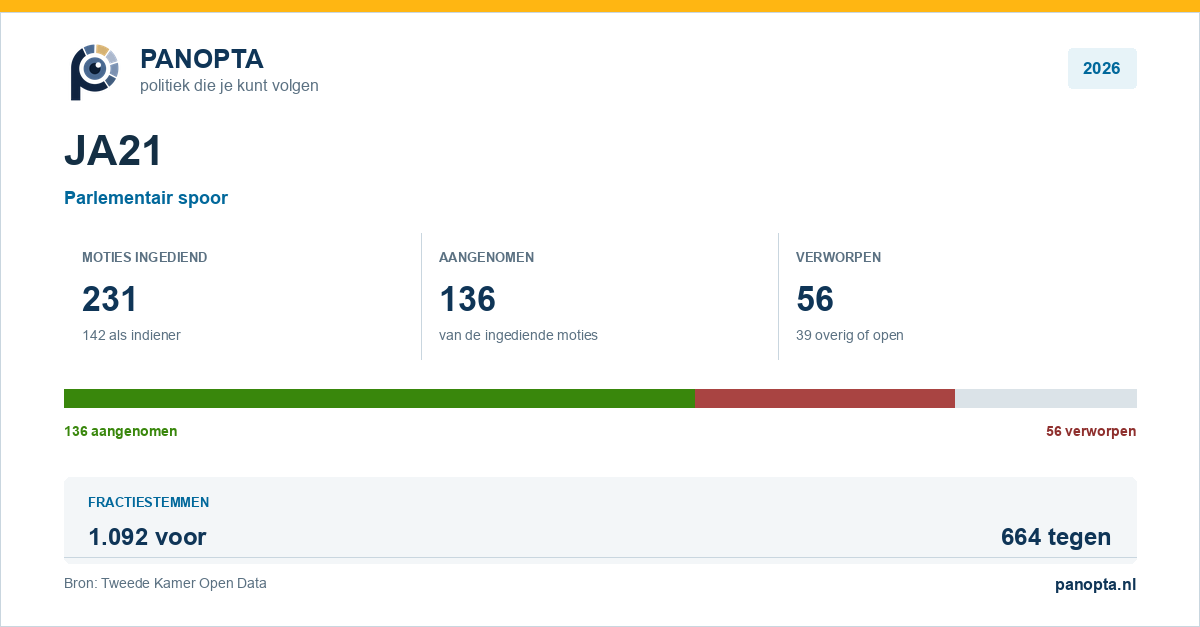Click the green accepted segment of bar
1200x627 pixels.
click(380, 398)
